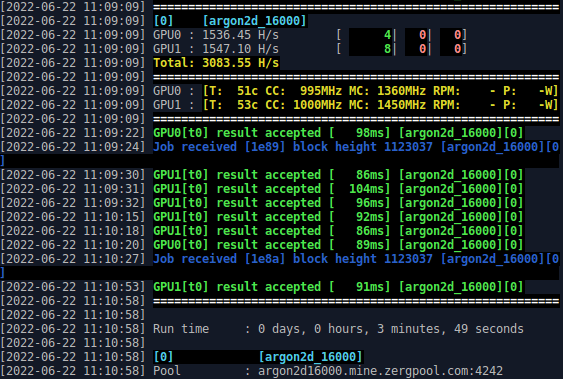Click the yellow Total 3083.55 H/s line
The height and width of the screenshot is (379, 563).
[216, 63]
